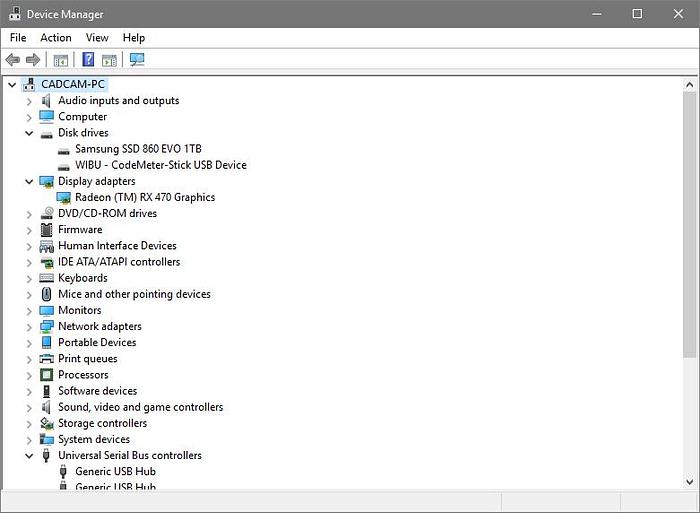Open the Action menu
This screenshot has height=513, width=700.
point(56,38)
